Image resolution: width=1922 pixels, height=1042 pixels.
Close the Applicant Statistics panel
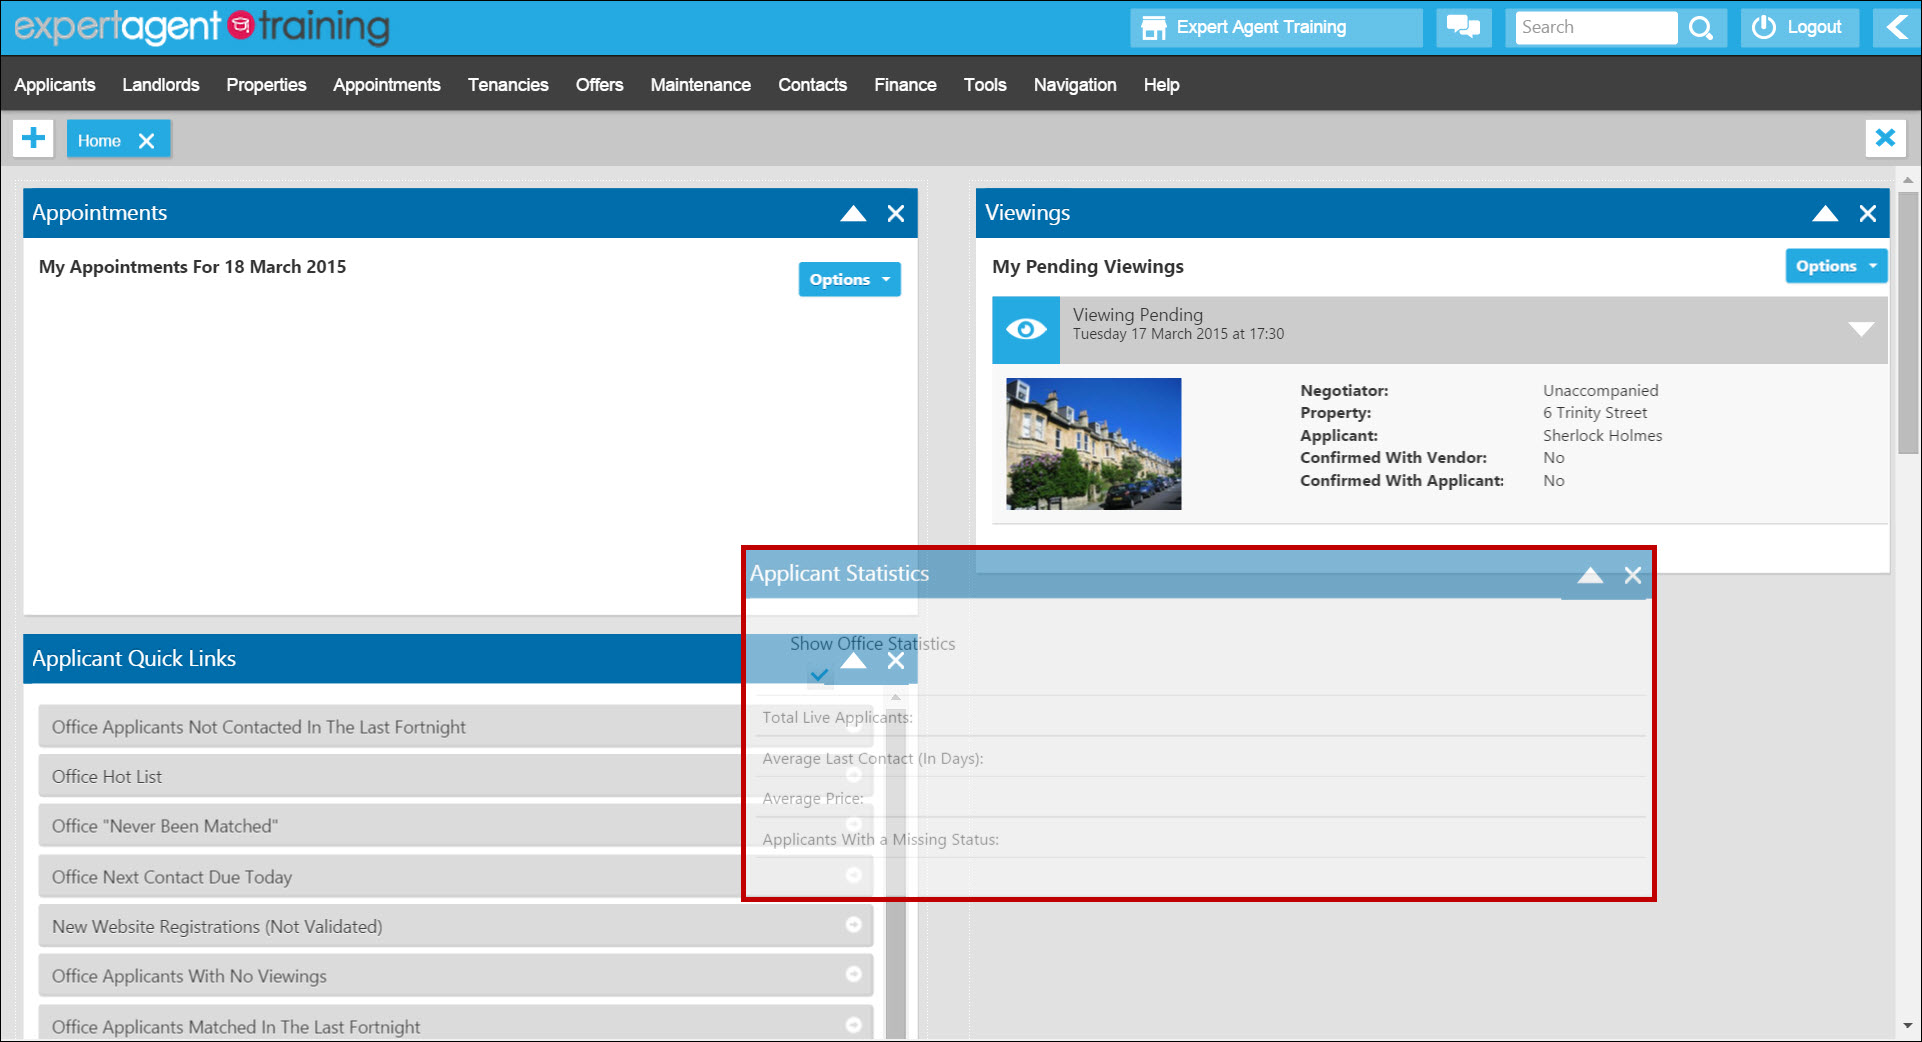(x=1633, y=575)
